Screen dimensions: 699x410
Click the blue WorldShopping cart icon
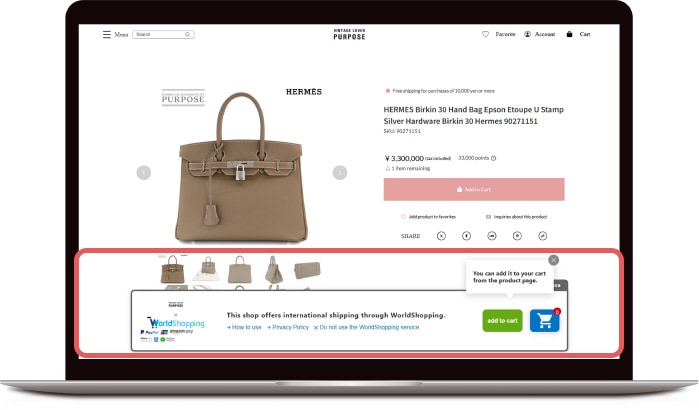pyautogui.click(x=544, y=320)
